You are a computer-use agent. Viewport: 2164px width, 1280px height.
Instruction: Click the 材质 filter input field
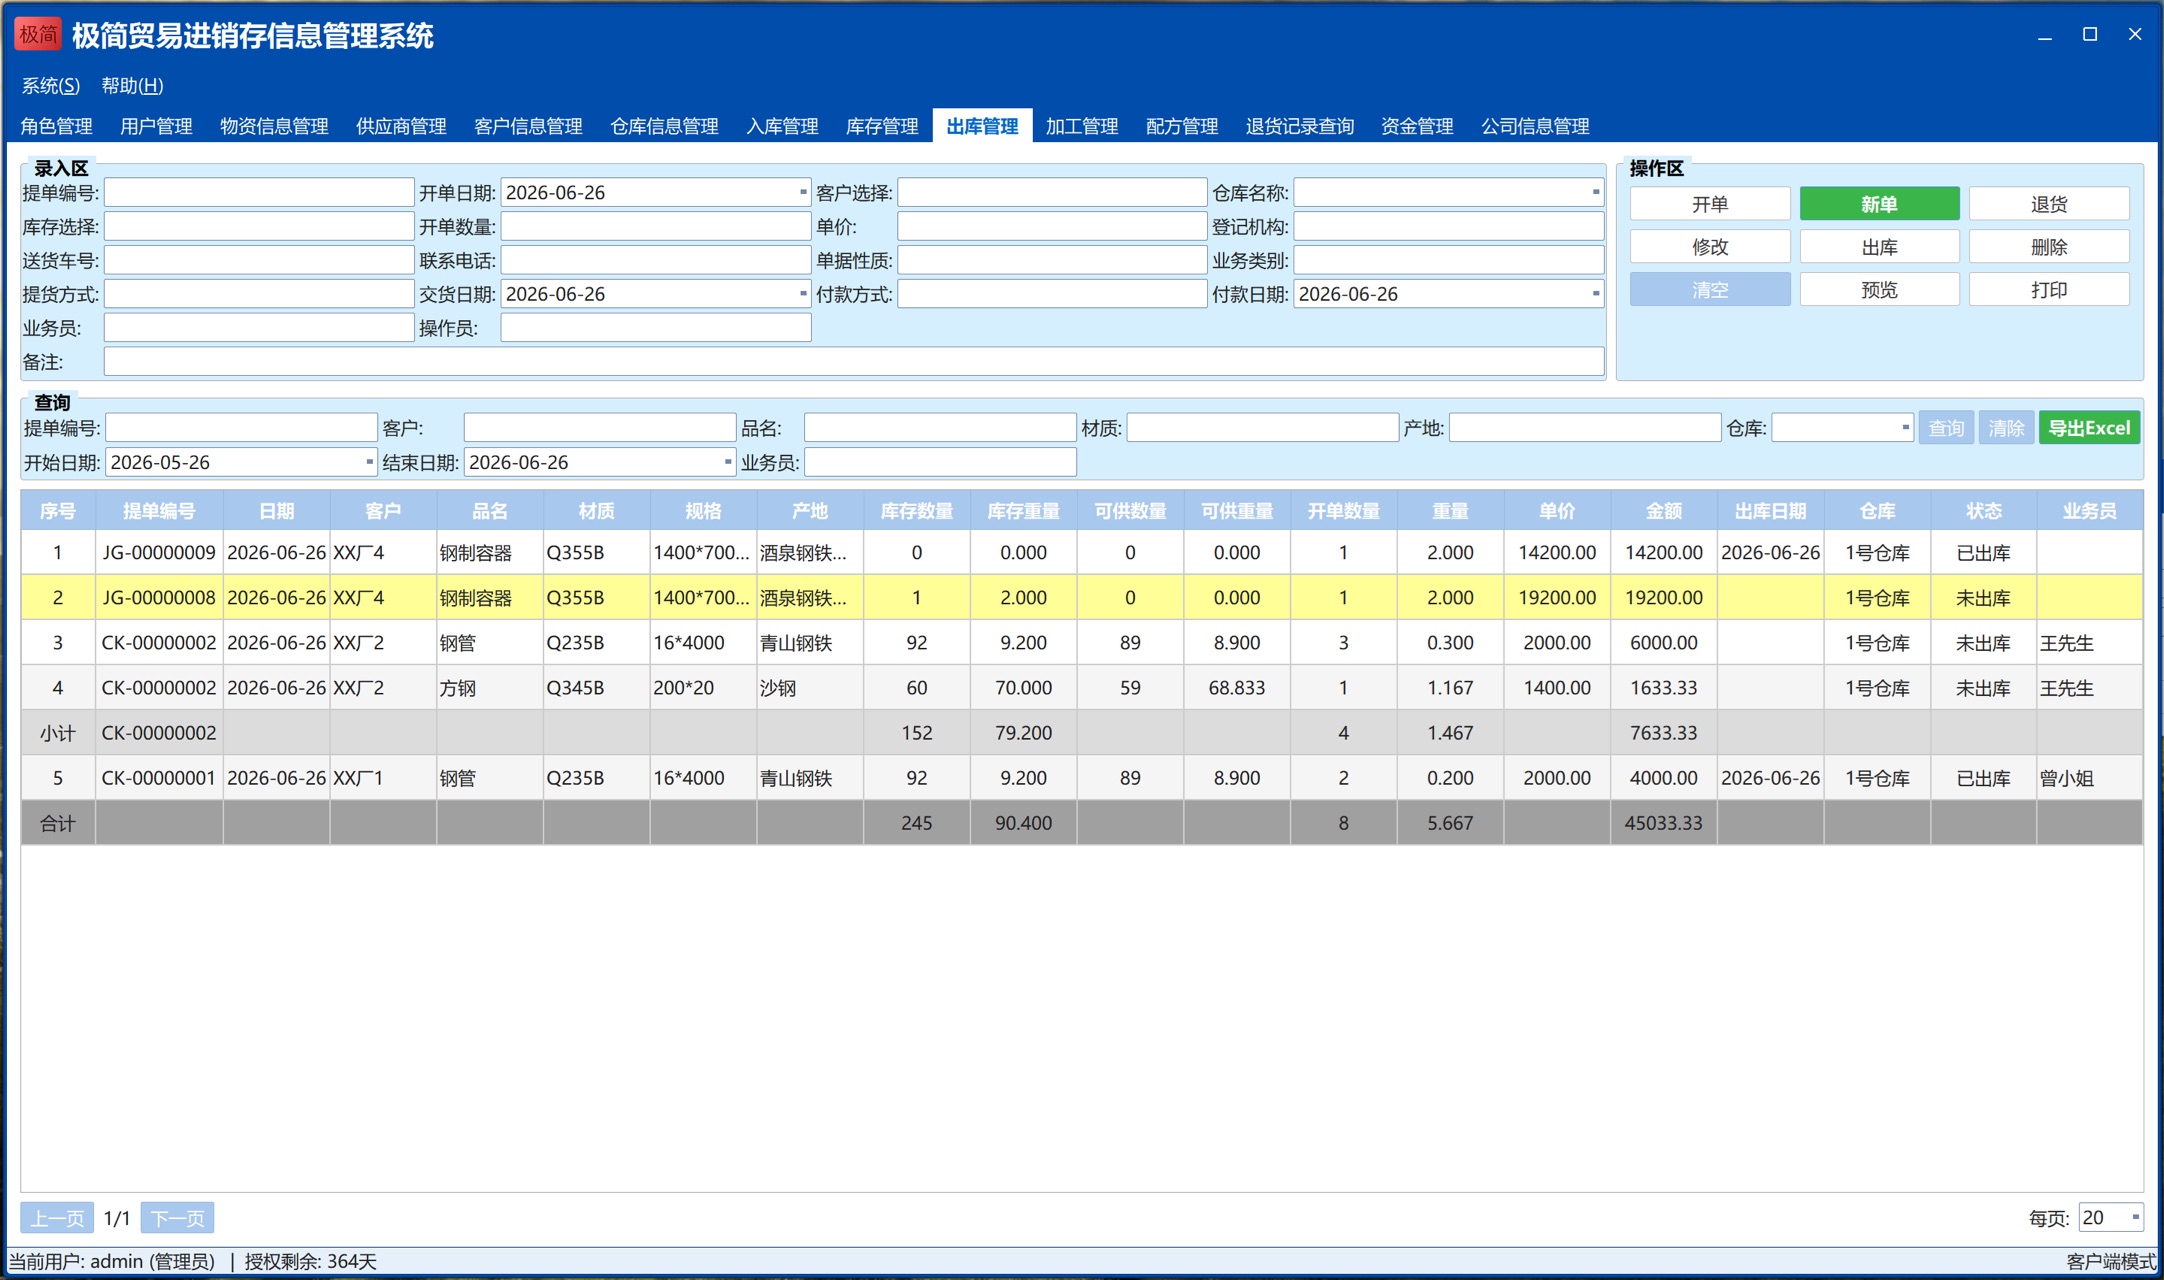(x=1262, y=428)
